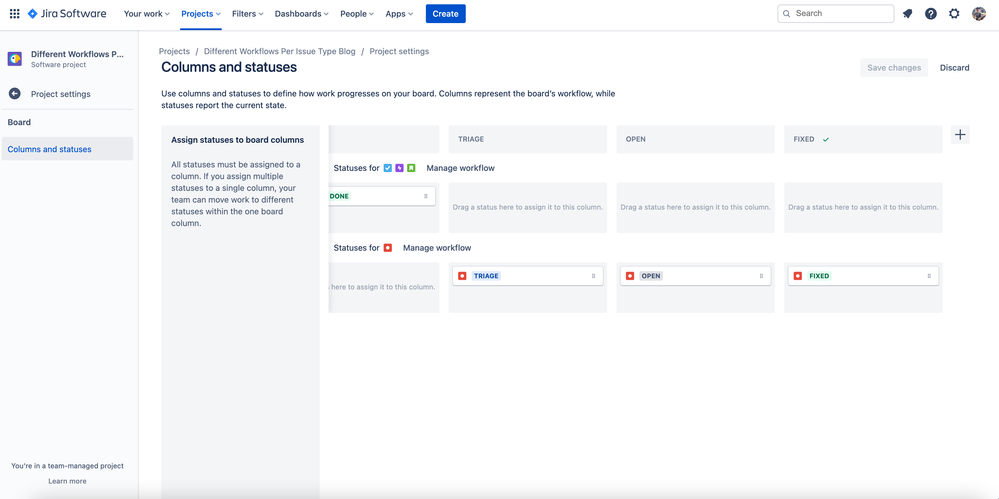Click the green story issue type icon
Screen dimensions: 999x499
412,168
